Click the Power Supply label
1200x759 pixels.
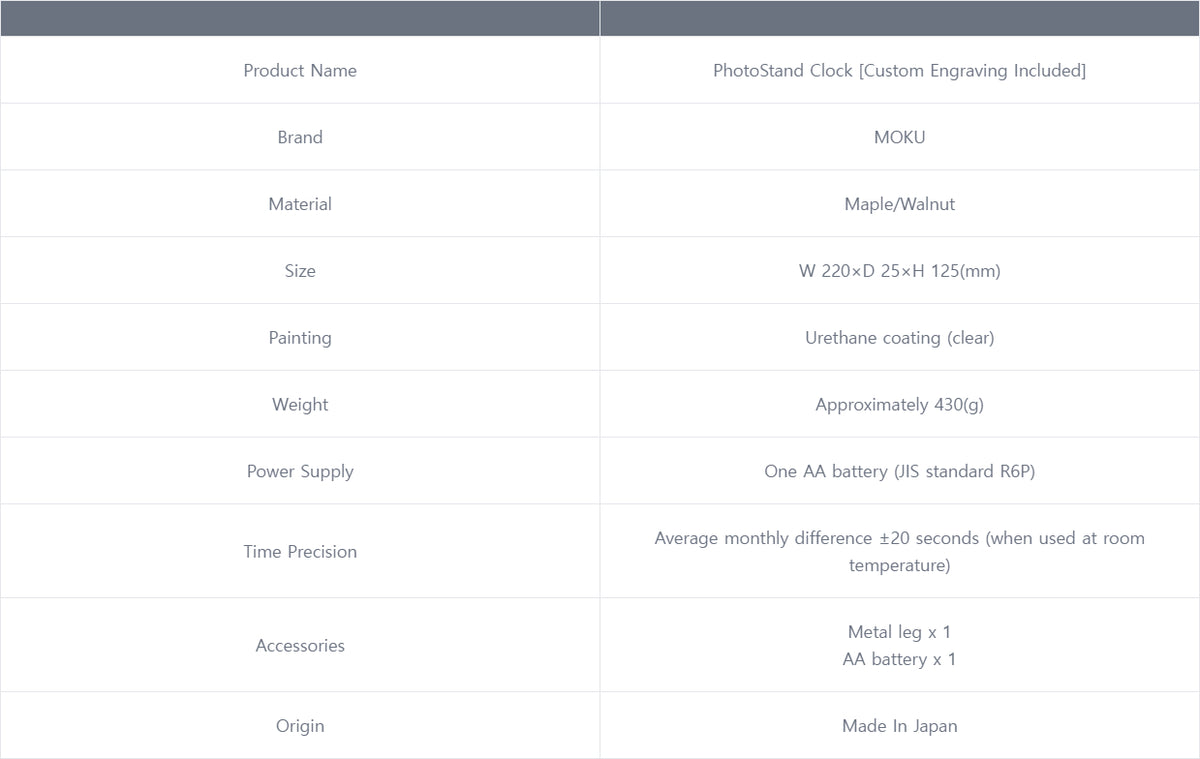point(300,472)
